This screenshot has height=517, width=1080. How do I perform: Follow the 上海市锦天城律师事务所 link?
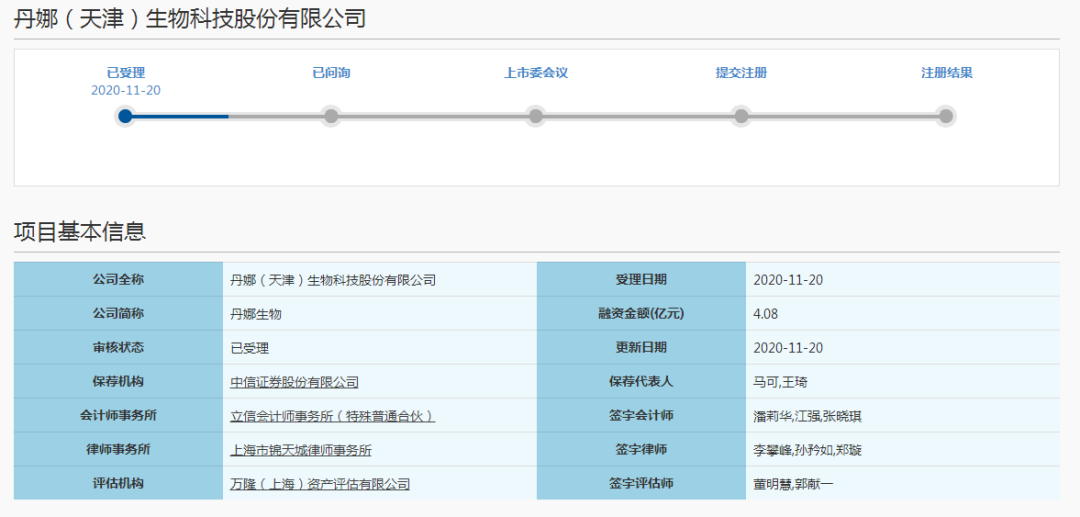tap(301, 450)
